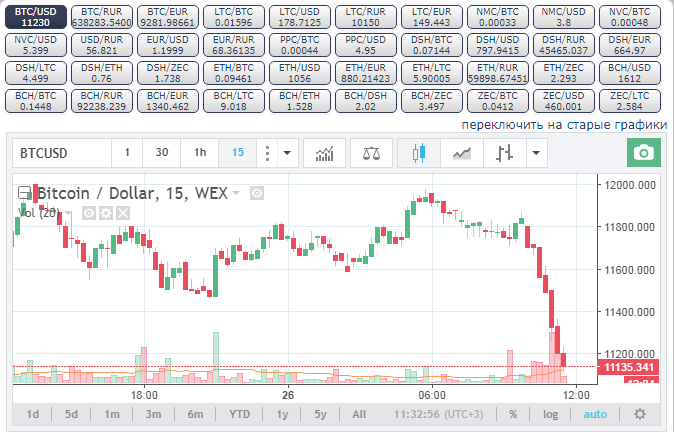Image resolution: width=674 pixels, height=432 pixels.
Task: Select the Candles chart style icon
Action: coord(419,153)
